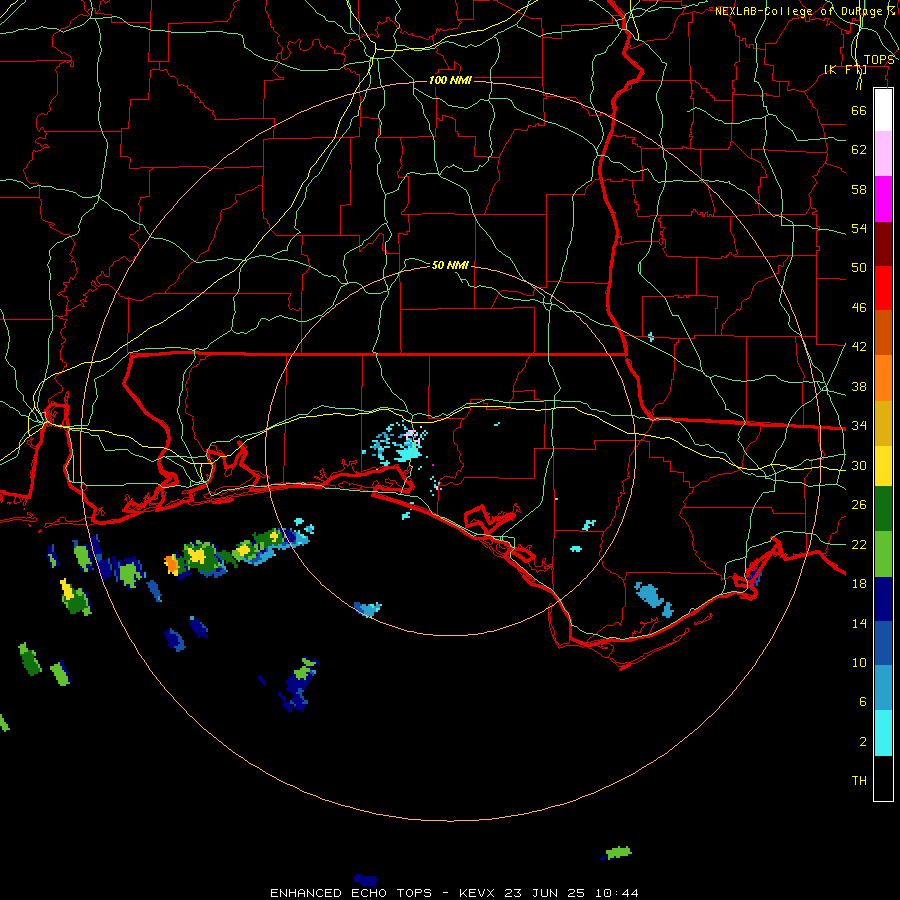The width and height of the screenshot is (900, 900).
Task: Click the legend value '42'
Action: [x=859, y=347]
